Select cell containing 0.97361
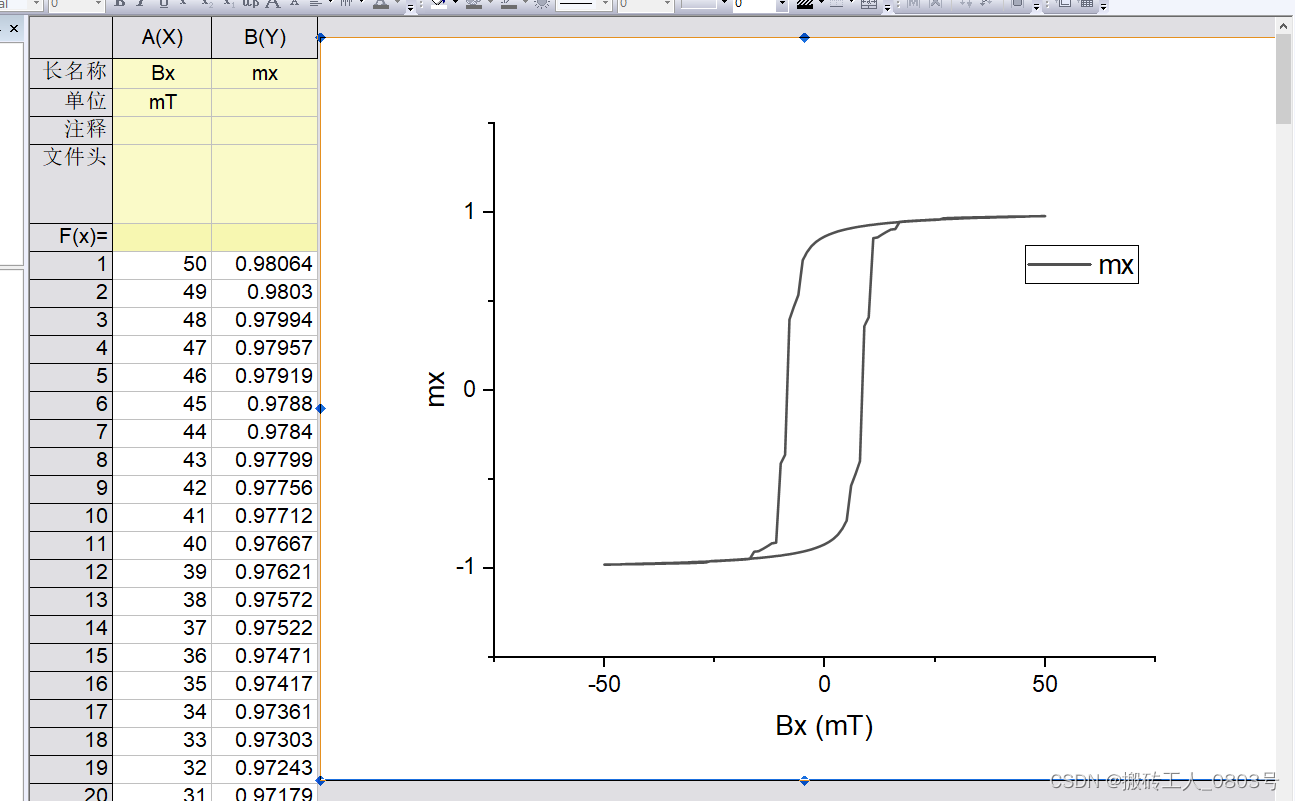 coord(265,712)
